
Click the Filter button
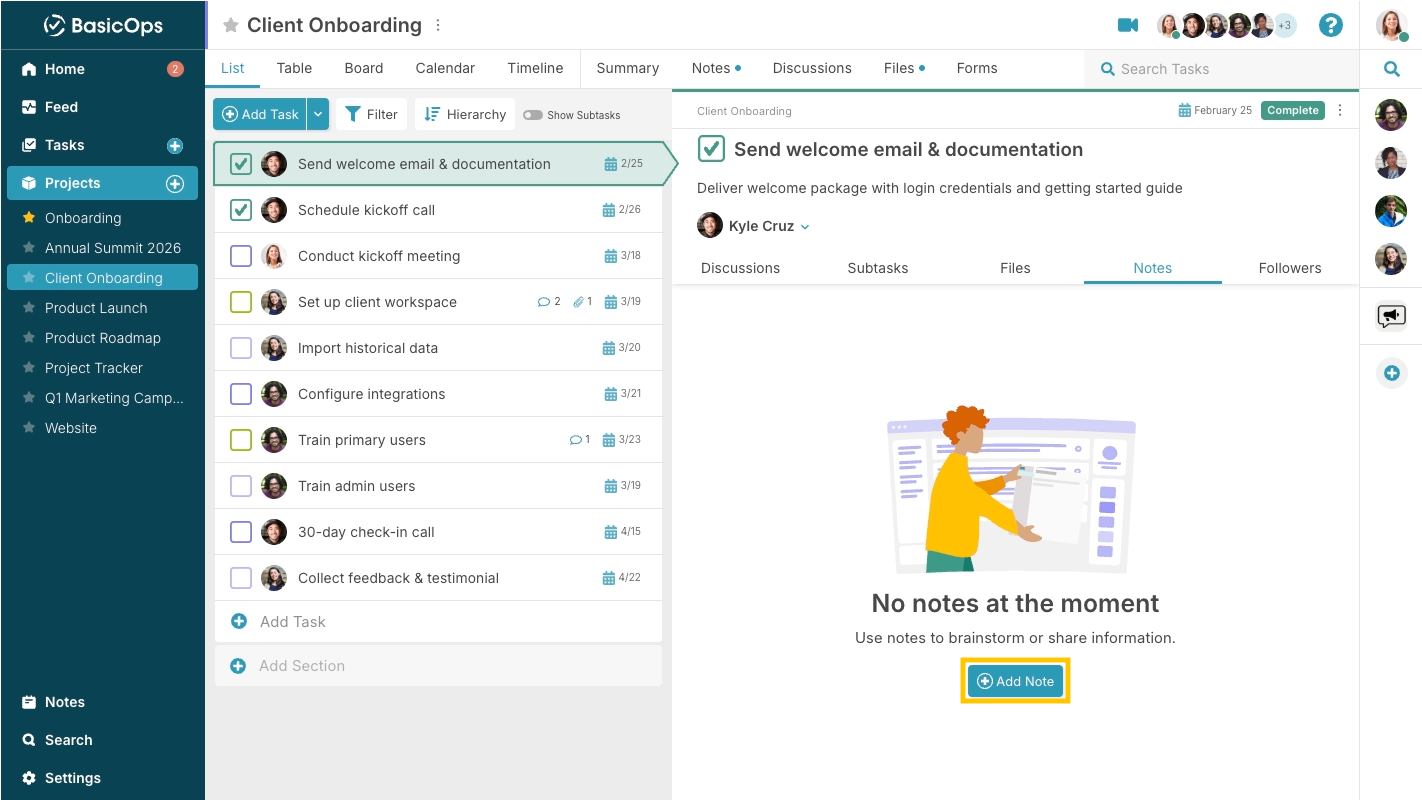coord(371,114)
